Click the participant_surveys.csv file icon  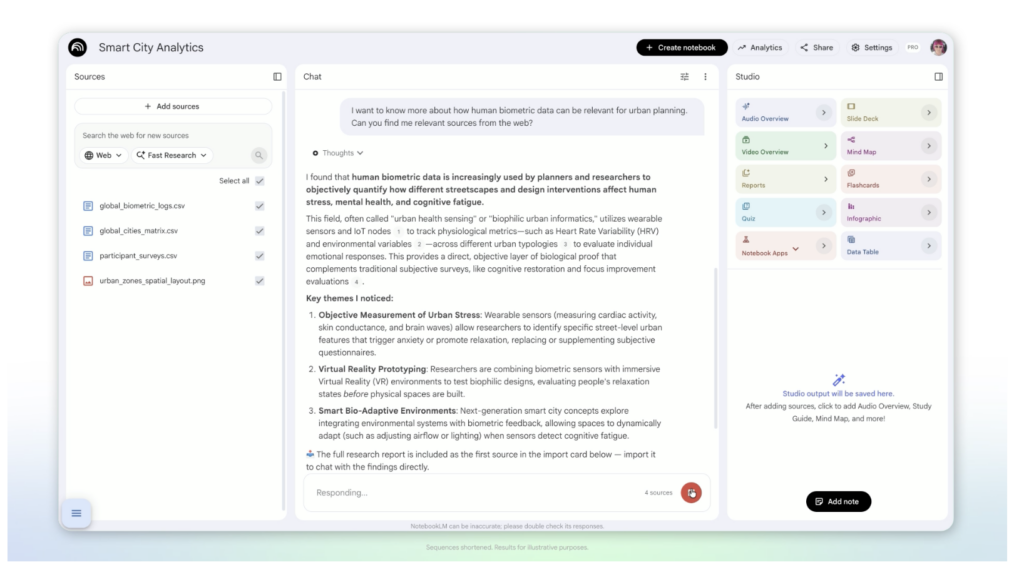(x=88, y=255)
